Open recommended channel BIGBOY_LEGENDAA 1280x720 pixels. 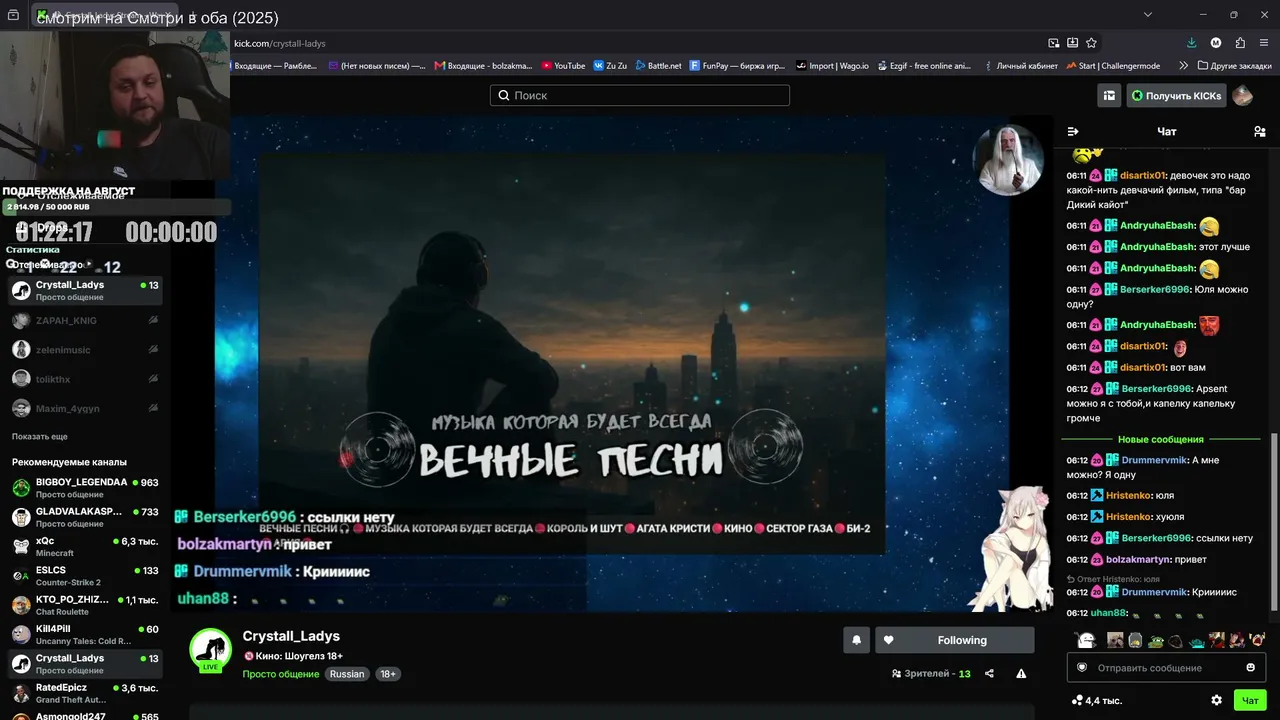[x=85, y=488]
